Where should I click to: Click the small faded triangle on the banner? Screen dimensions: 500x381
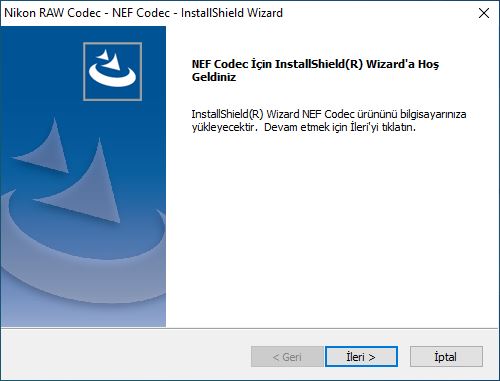43,147
